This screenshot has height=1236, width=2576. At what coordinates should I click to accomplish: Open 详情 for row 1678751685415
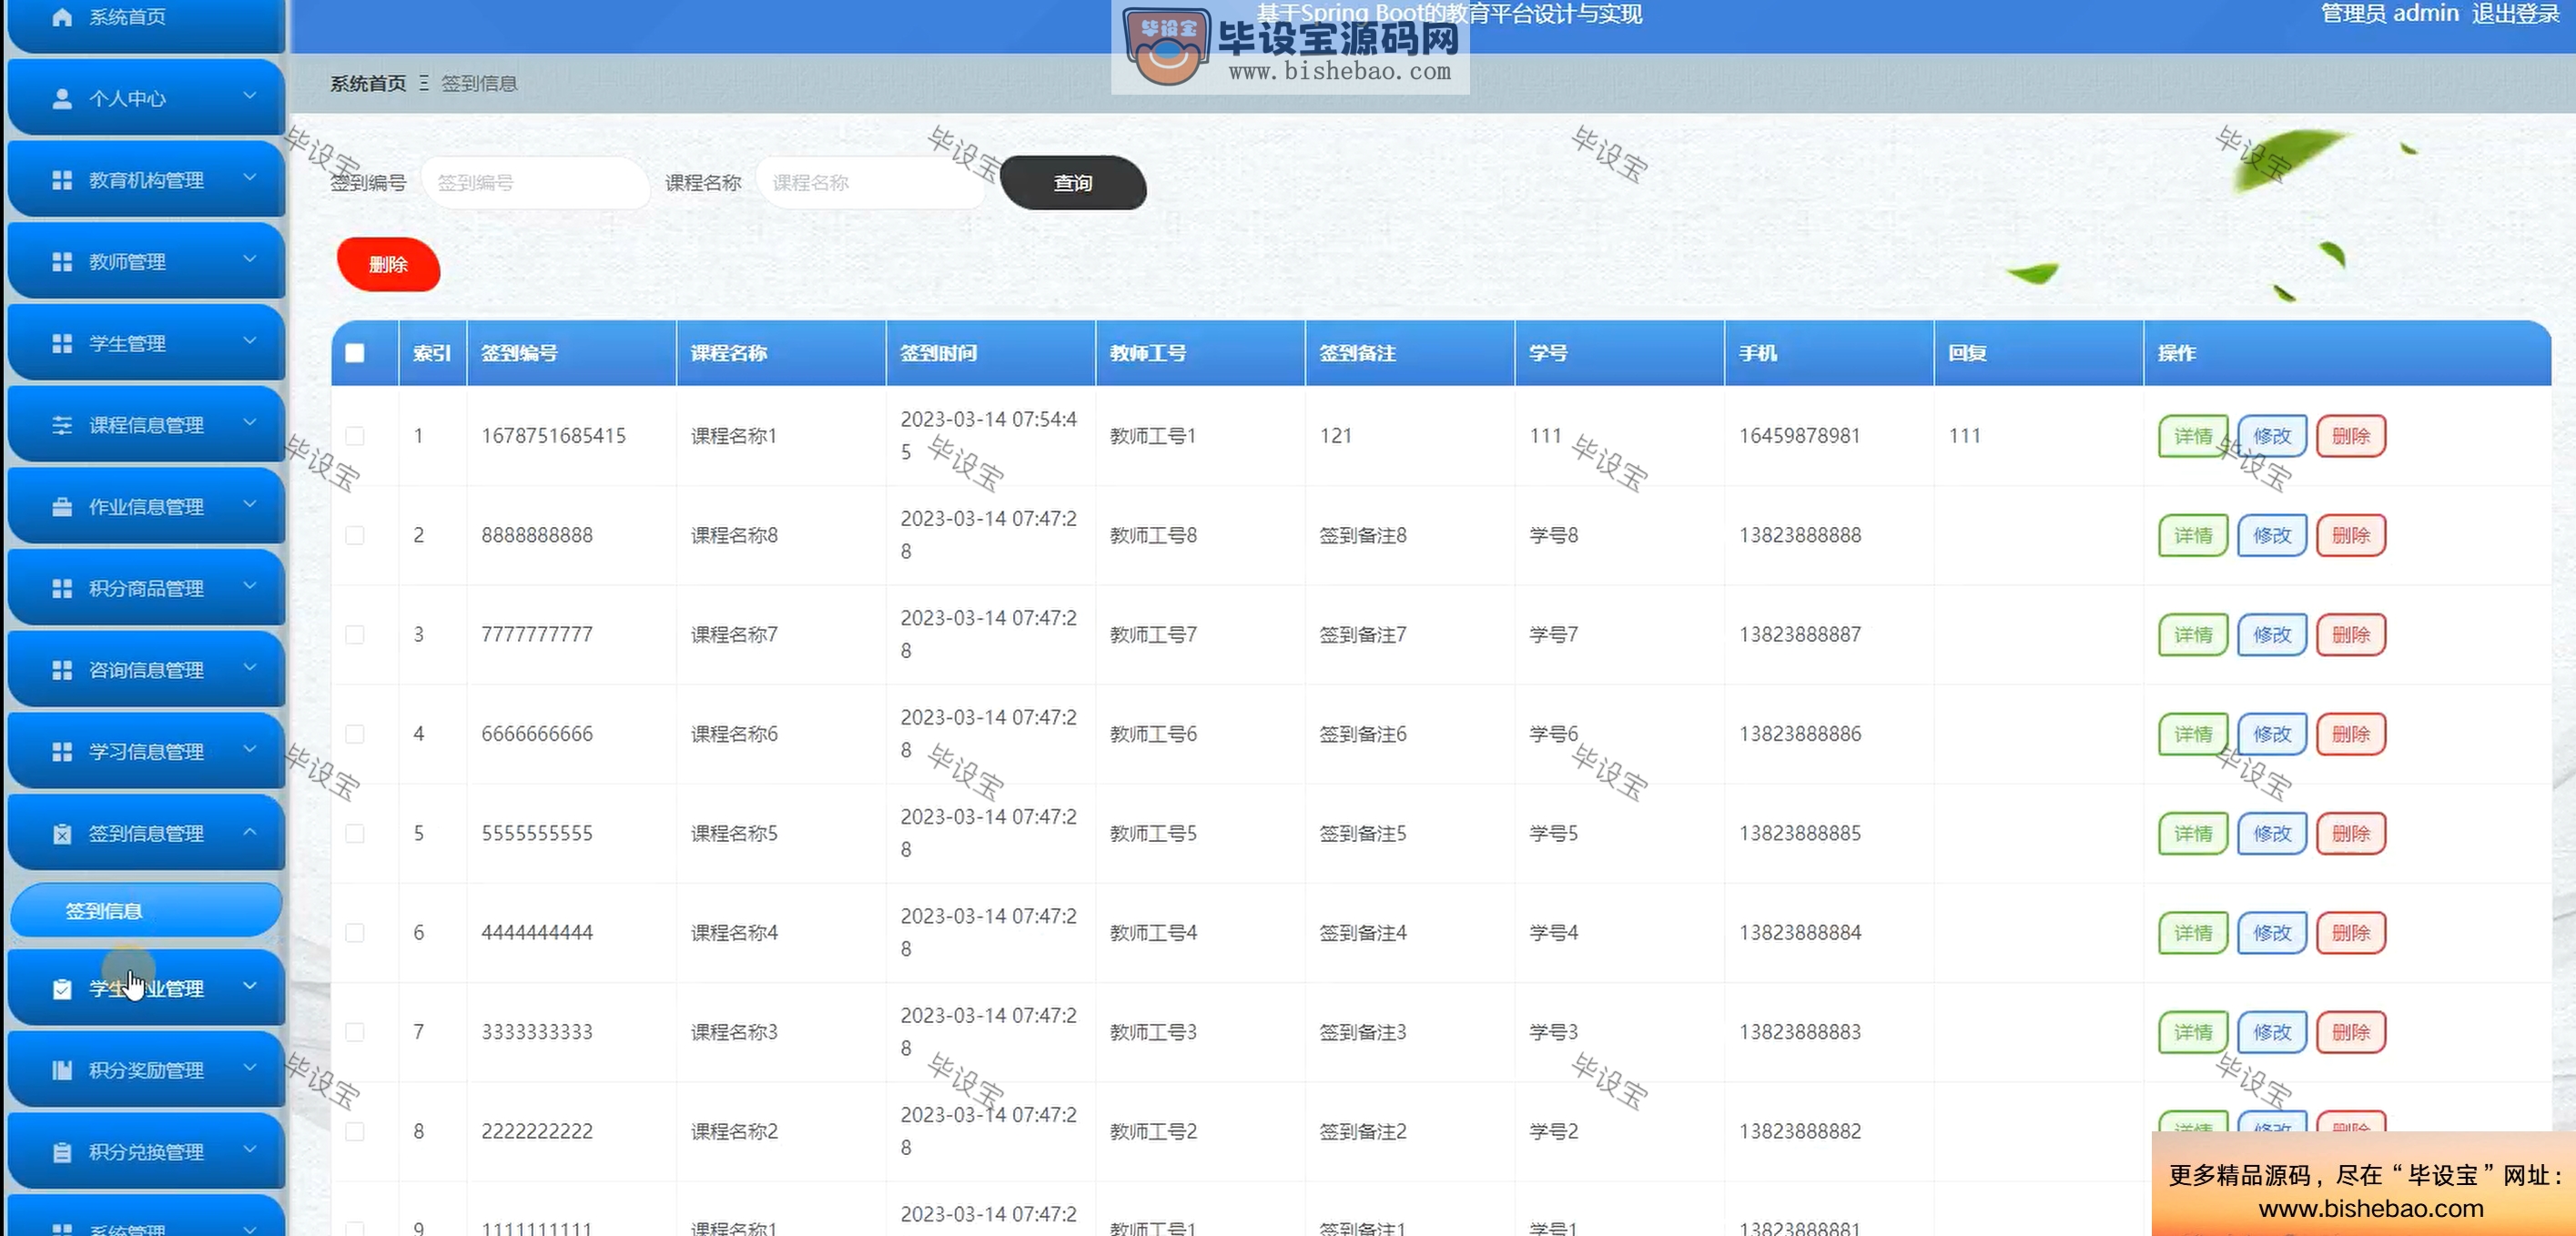(x=2192, y=436)
